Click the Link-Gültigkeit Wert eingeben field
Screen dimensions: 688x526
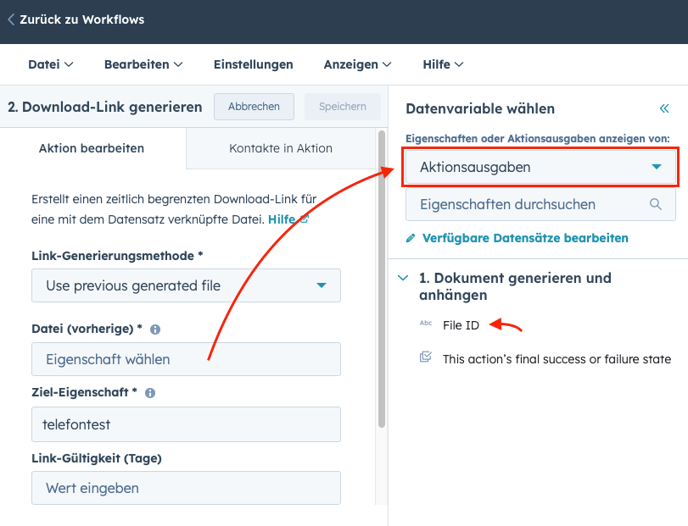[x=186, y=488]
